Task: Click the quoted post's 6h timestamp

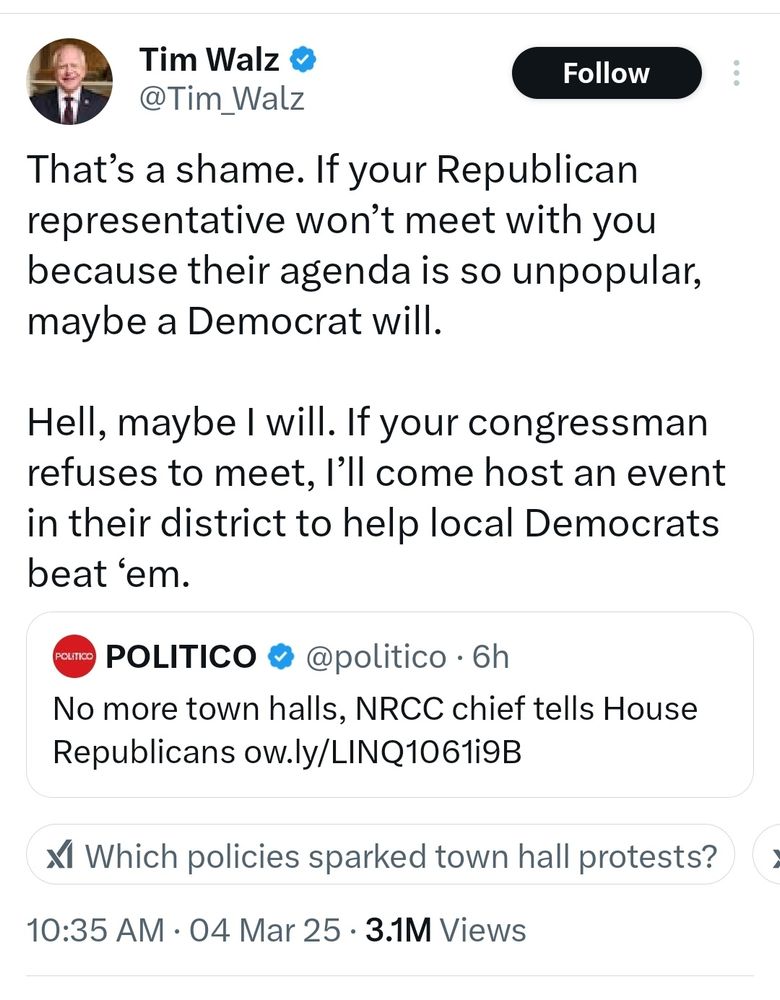Action: point(490,657)
